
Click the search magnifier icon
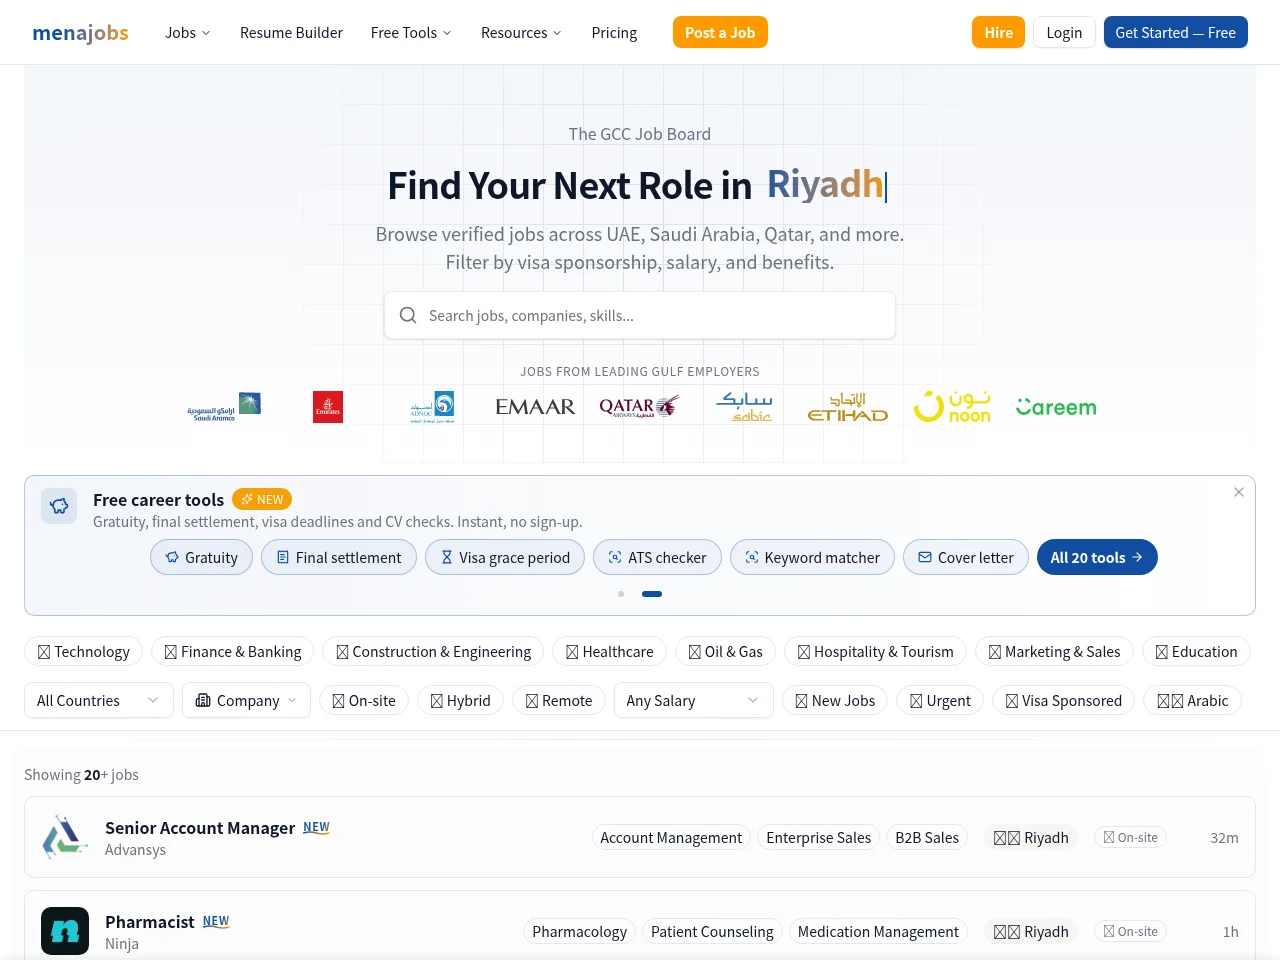(408, 316)
